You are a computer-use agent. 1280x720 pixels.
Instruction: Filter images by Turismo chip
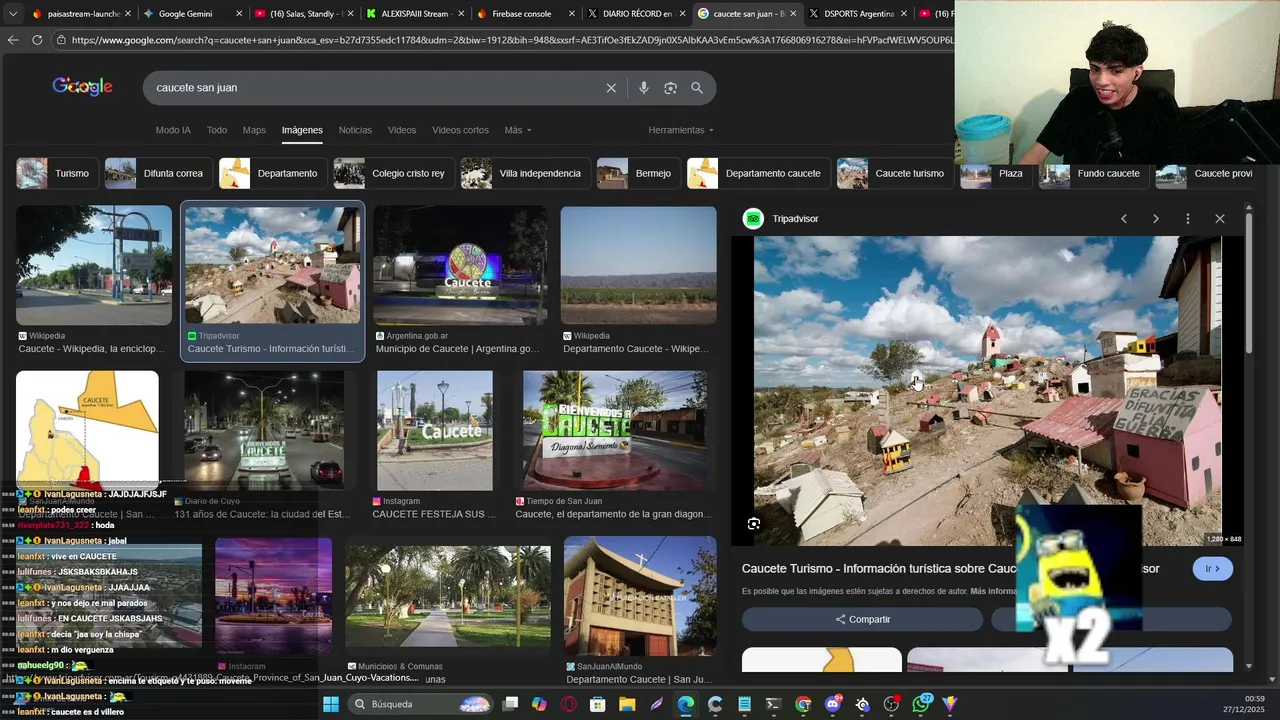tap(58, 173)
